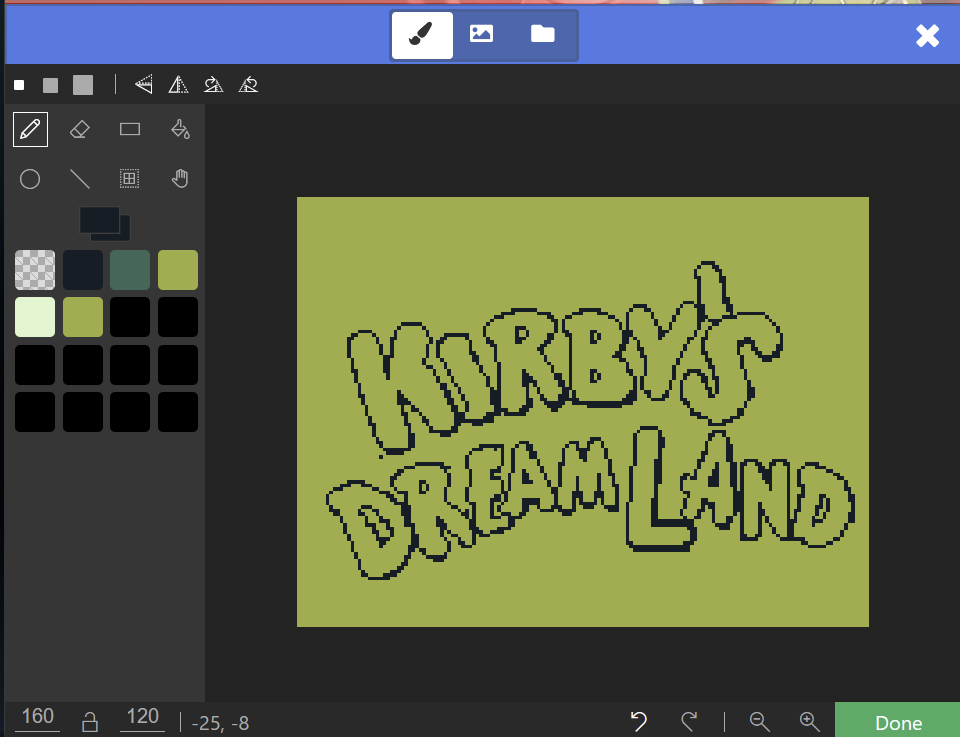The image size is (960, 737).
Task: Choose the largest brush size
Action: 83,85
